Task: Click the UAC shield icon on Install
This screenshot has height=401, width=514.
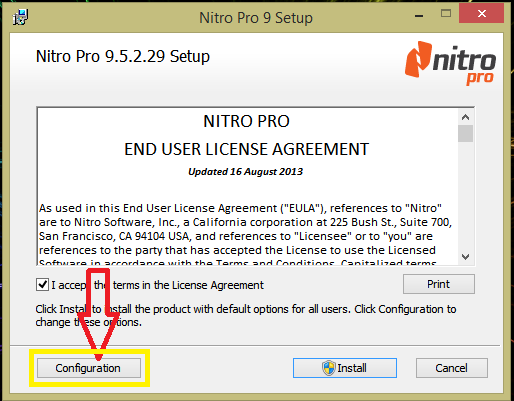Action: click(x=329, y=368)
